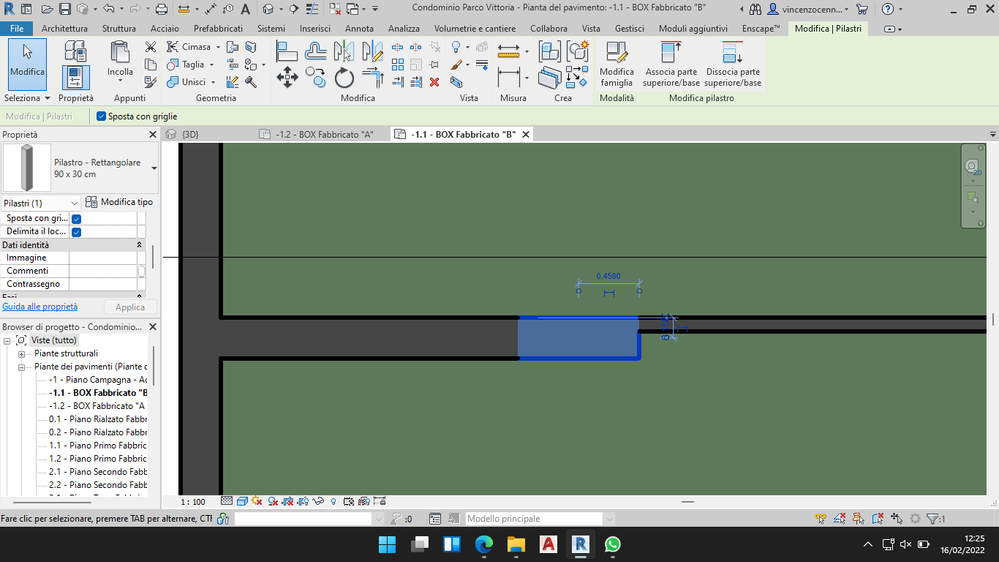The height and width of the screenshot is (562, 999).
Task: Collapse the Piante dei pavimenti node
Action: pyautogui.click(x=22, y=367)
